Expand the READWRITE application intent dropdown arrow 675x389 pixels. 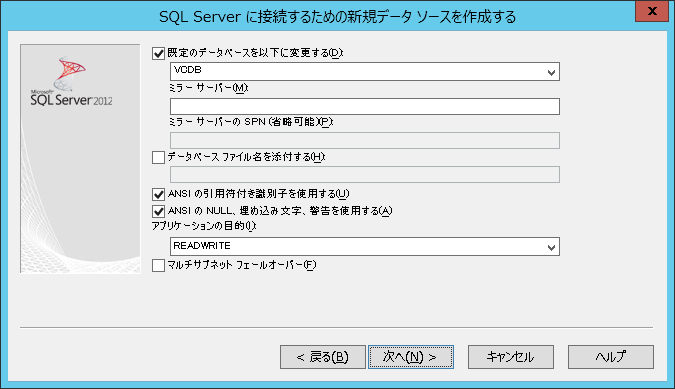tap(551, 247)
